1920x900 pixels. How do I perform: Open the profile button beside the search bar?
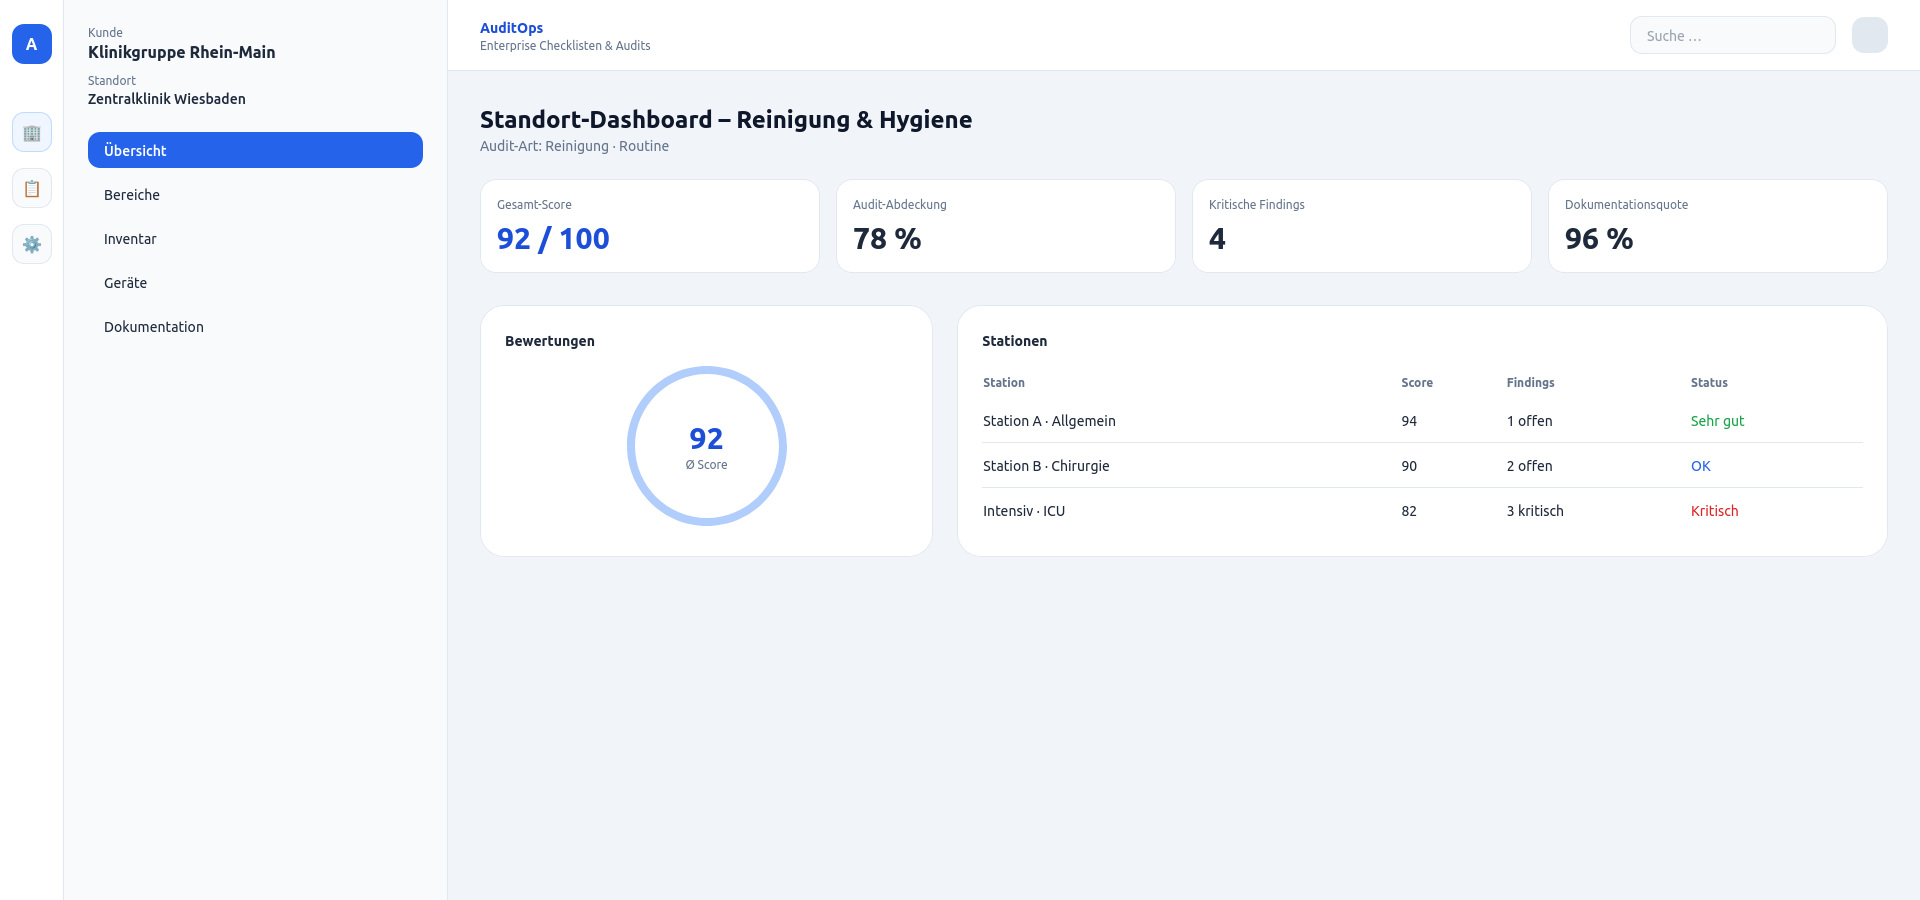point(1869,35)
